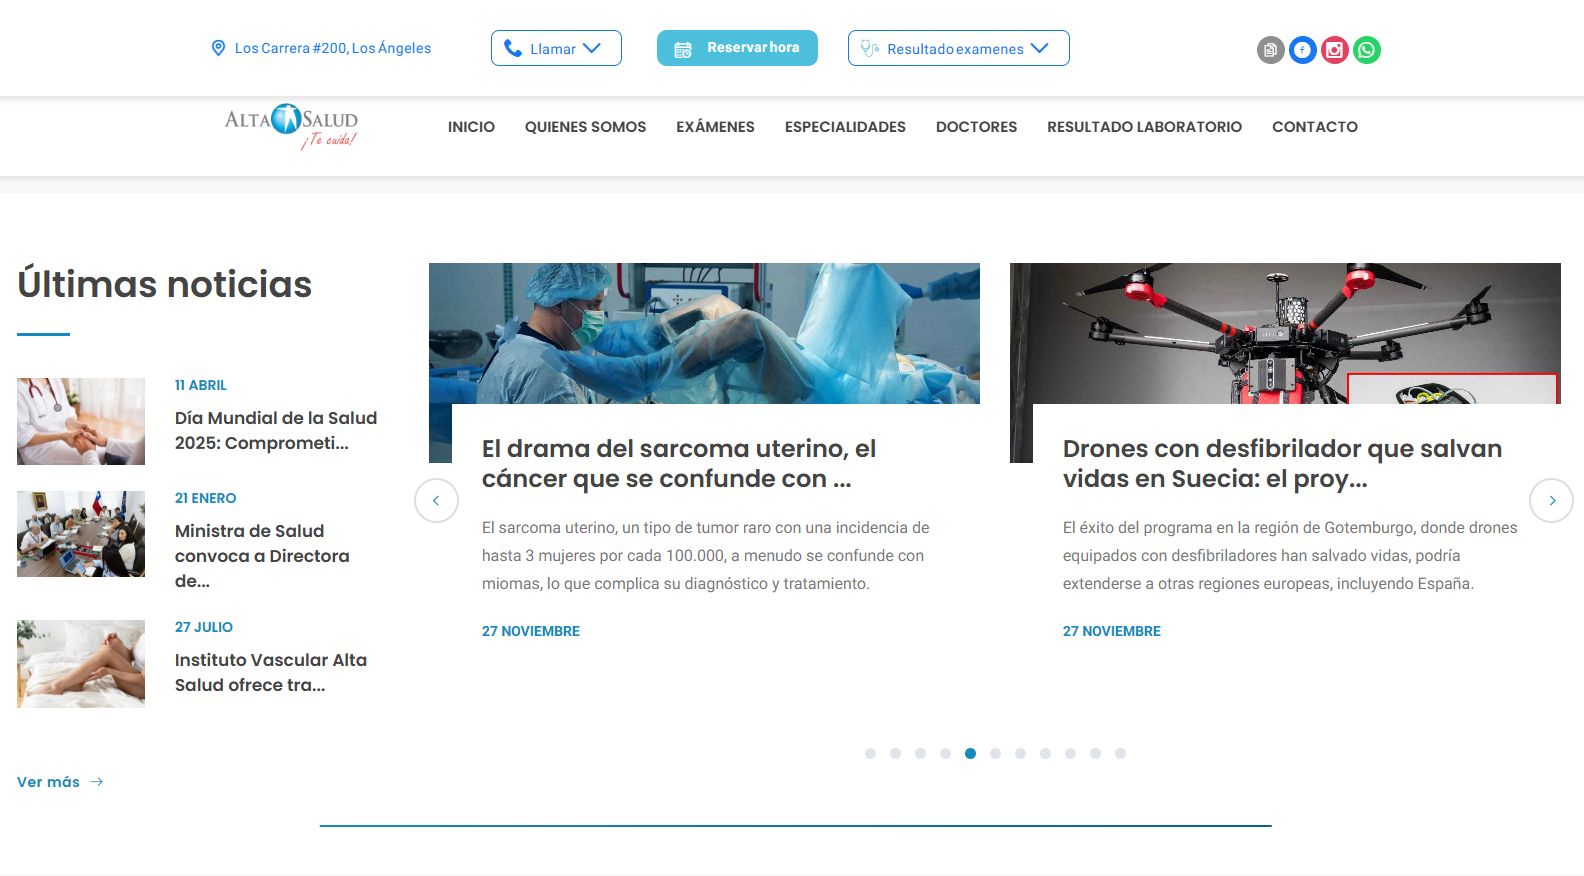The image size is (1584, 876).
Task: Select the seventh carousel pagination dot
Action: click(1020, 753)
